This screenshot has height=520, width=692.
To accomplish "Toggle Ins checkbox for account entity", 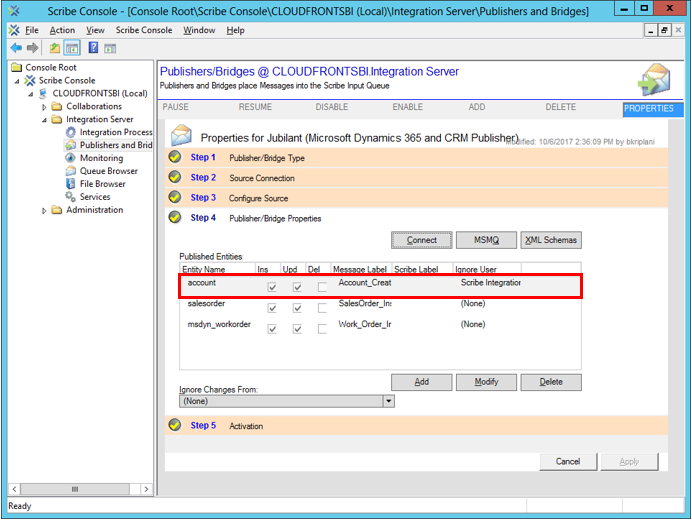I will (x=272, y=288).
